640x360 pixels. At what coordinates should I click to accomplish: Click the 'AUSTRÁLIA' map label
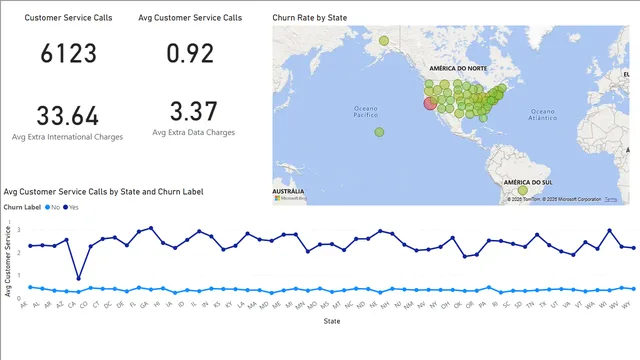pos(288,191)
